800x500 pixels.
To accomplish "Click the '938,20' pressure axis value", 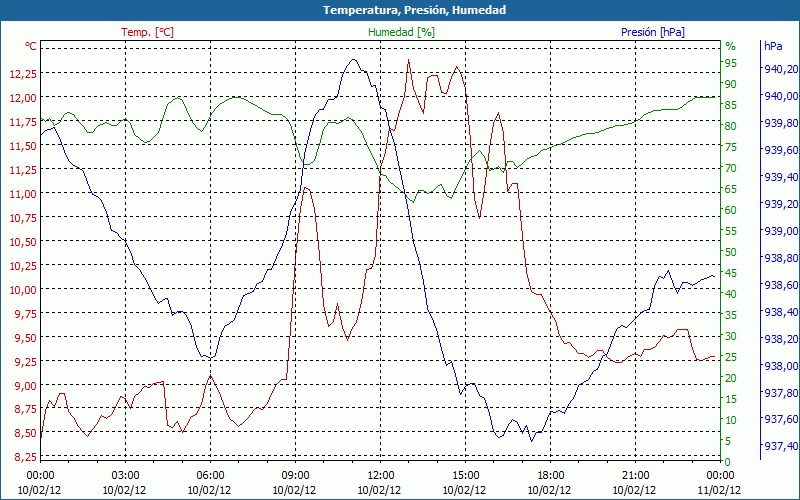I will (x=779, y=339).
